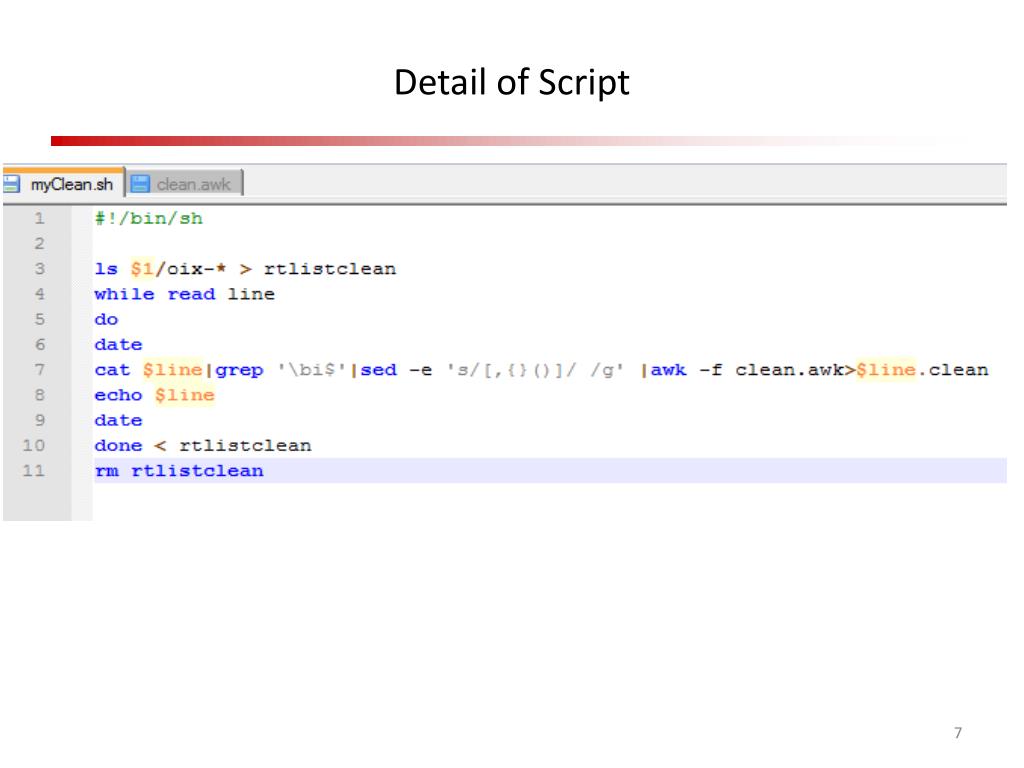Select line number 1 in the gutter
Viewport: 1024px width, 768px height.
[x=39, y=218]
